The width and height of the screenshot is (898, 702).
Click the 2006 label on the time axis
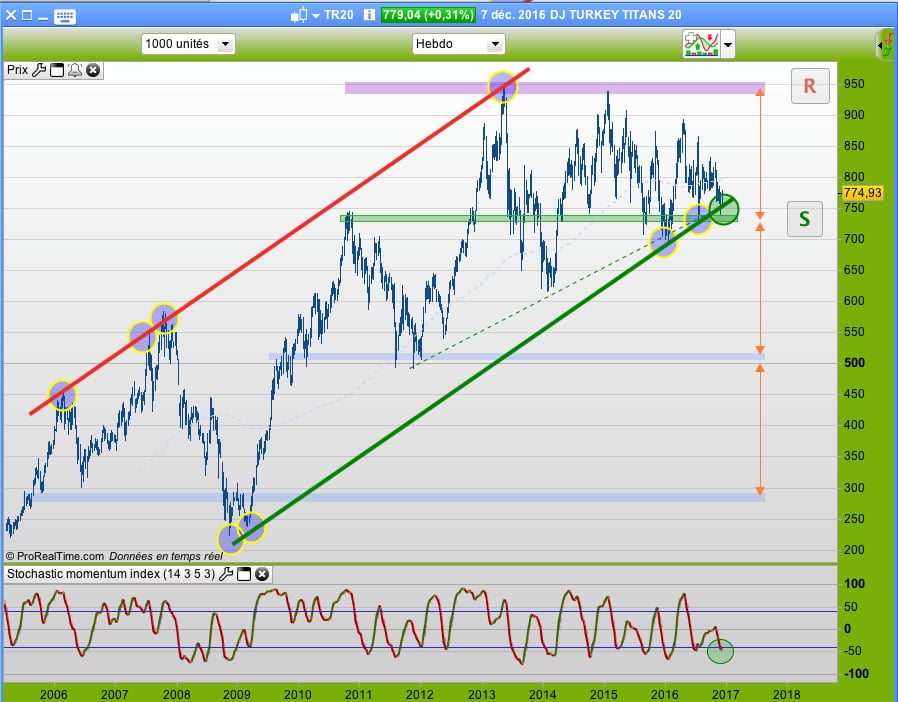coord(54,695)
